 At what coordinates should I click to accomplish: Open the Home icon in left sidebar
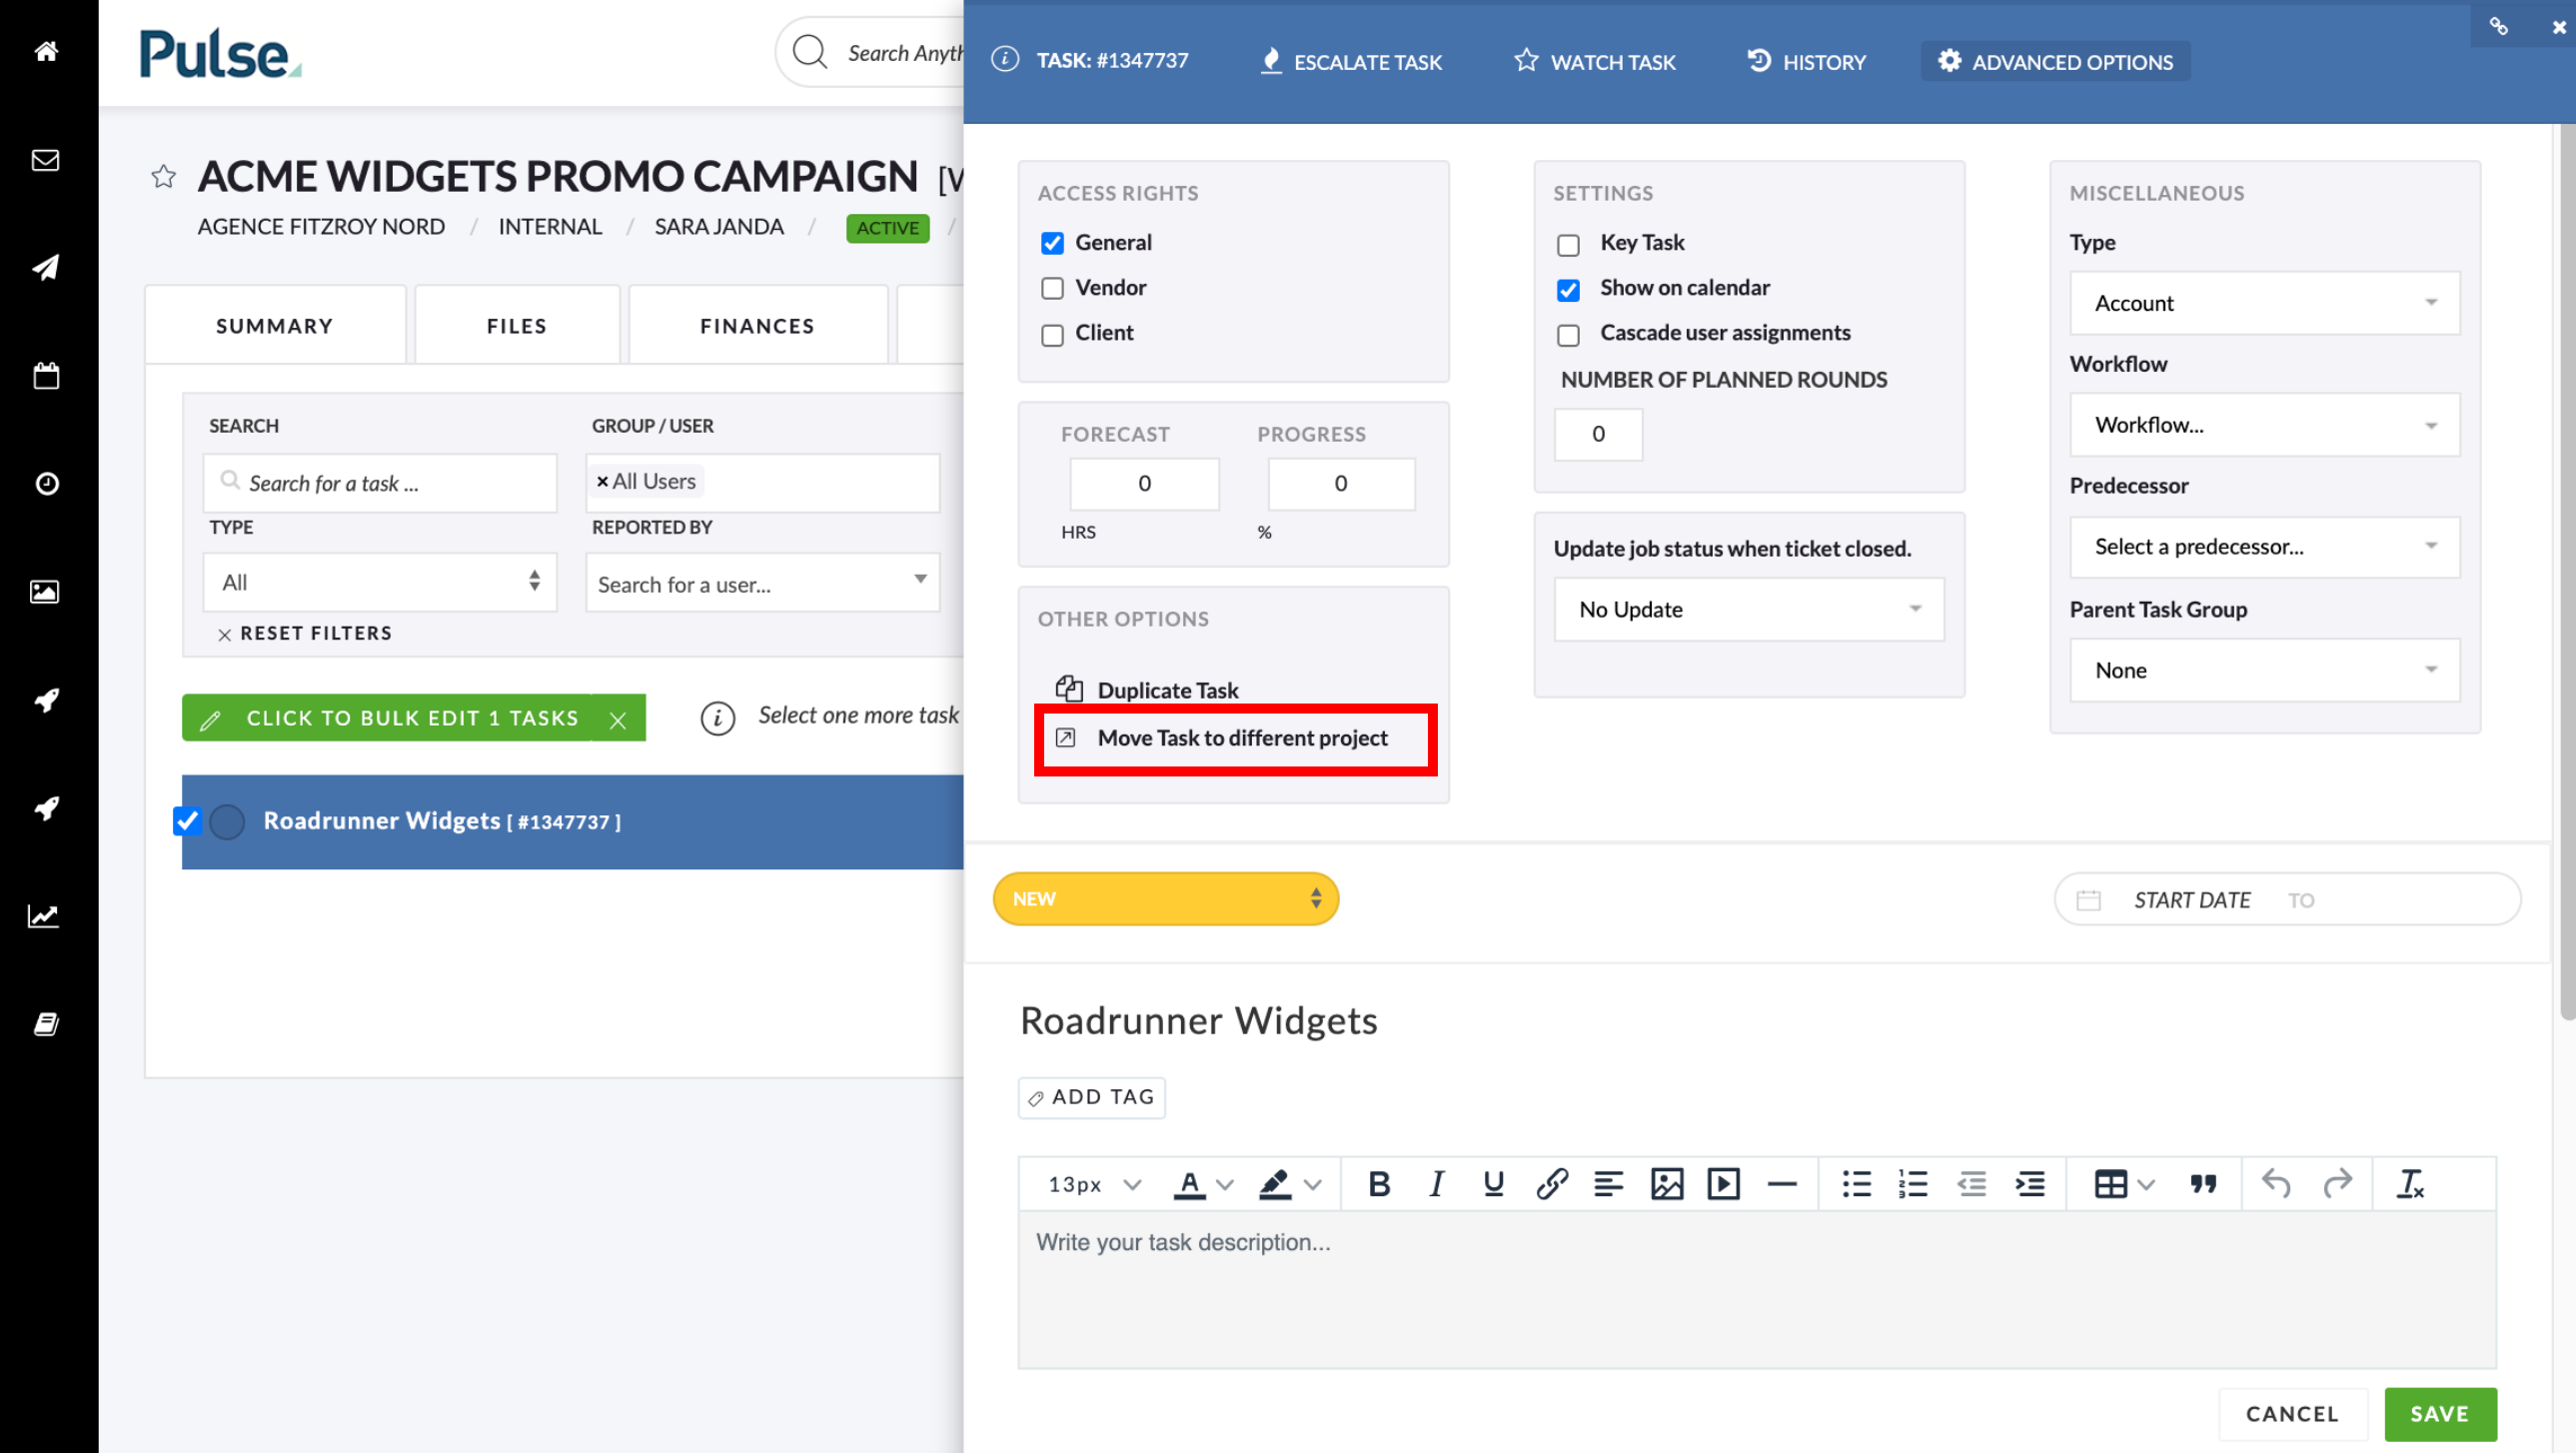(x=46, y=51)
